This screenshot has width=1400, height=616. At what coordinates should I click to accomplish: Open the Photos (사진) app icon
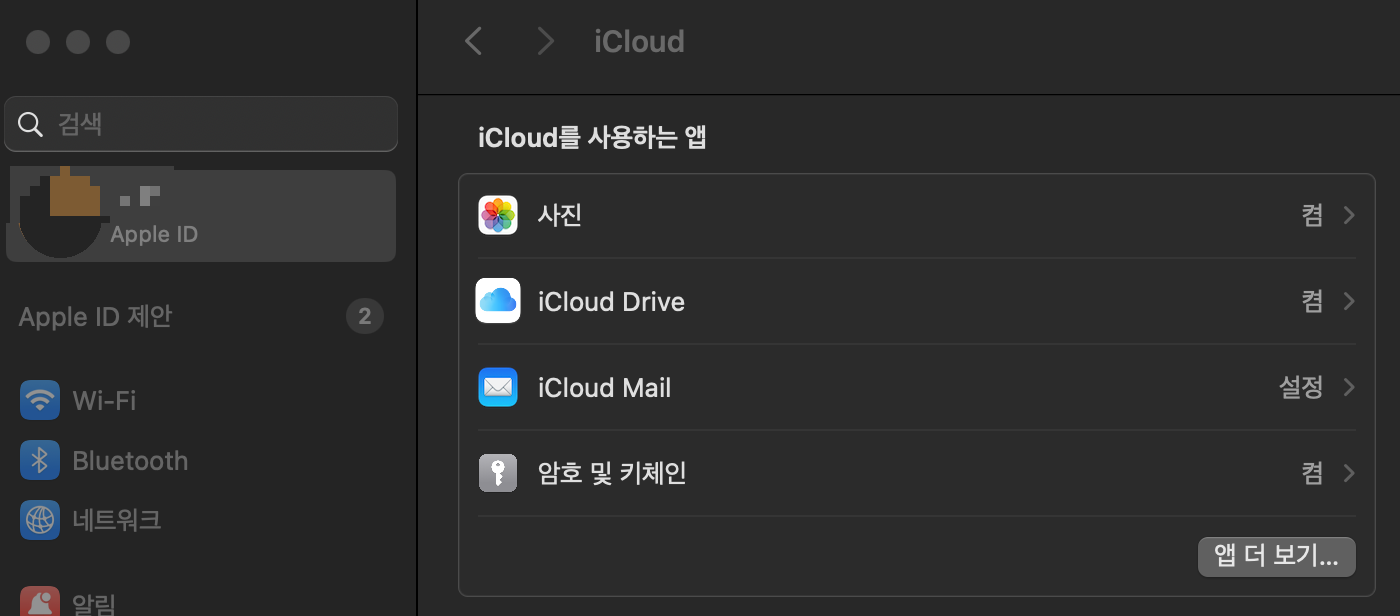point(498,215)
